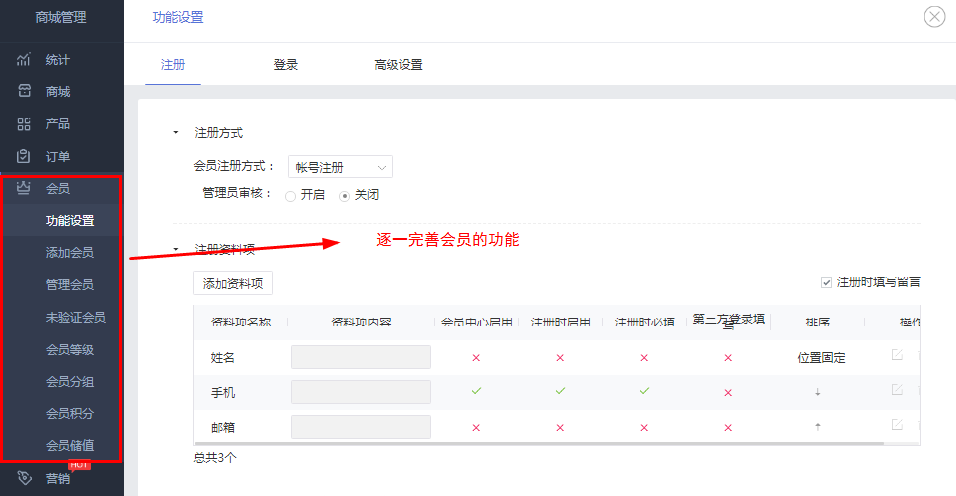956x496 pixels.
Task: Click the 邮箱 content input field
Action: (361, 427)
